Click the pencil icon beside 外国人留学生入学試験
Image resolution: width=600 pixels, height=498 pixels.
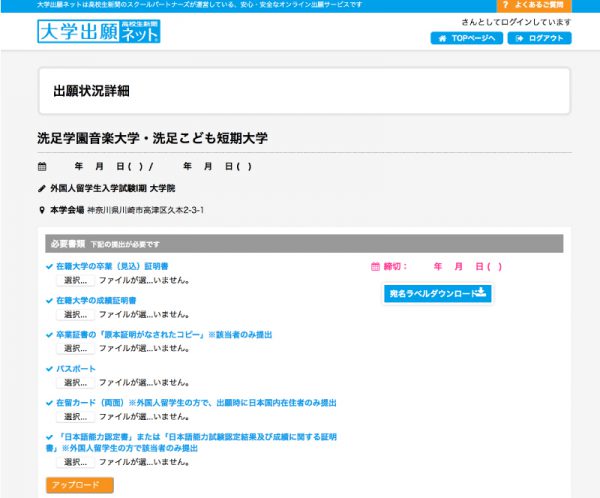click(42, 188)
